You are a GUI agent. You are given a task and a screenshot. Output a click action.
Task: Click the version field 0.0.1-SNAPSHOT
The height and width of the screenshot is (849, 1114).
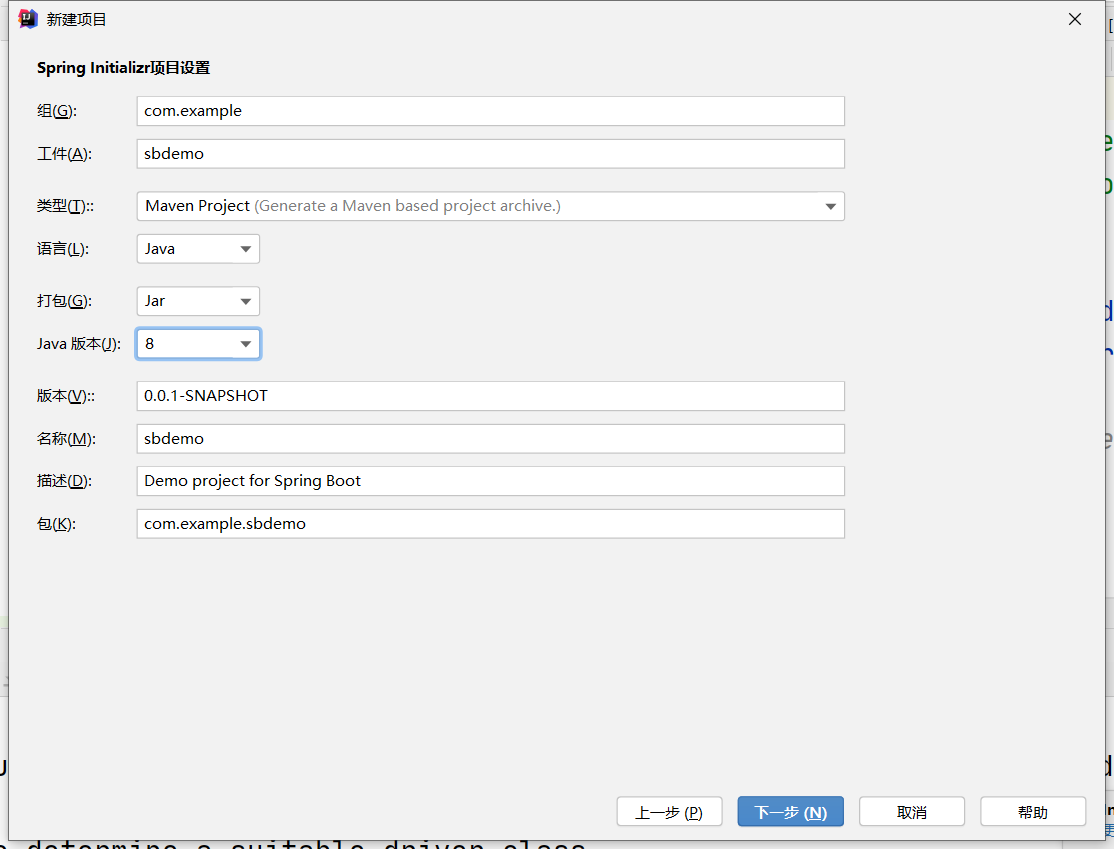click(490, 396)
